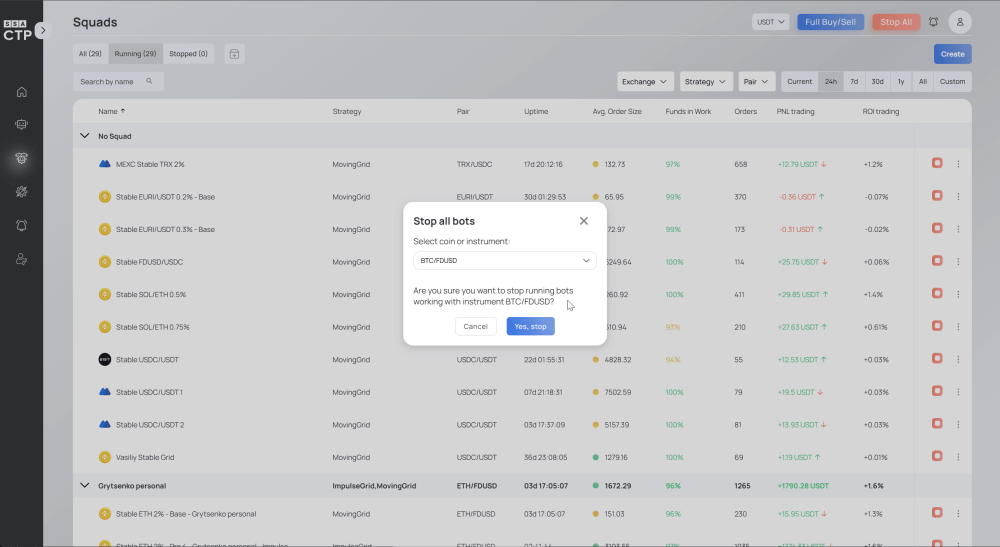Open the three-dot menu for Stable FDUSD/USDC
The height and width of the screenshot is (547, 1000).
click(958, 261)
